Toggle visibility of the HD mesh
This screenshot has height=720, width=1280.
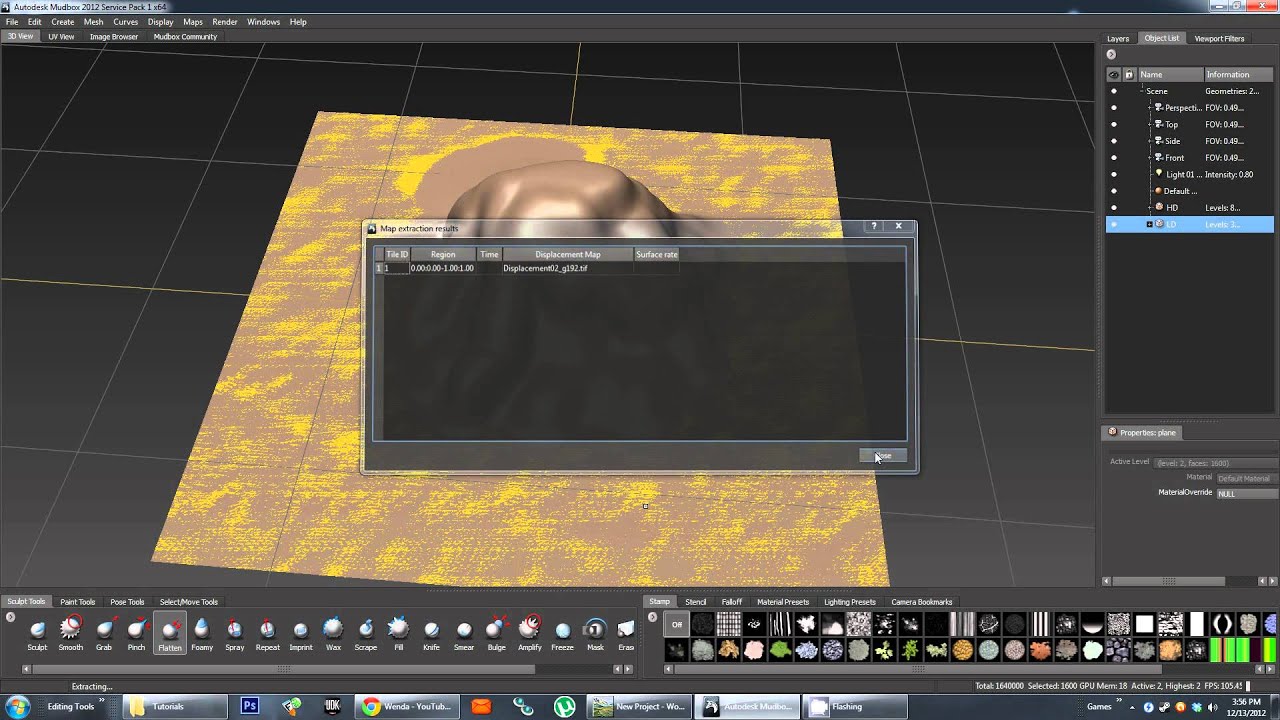tap(1114, 207)
